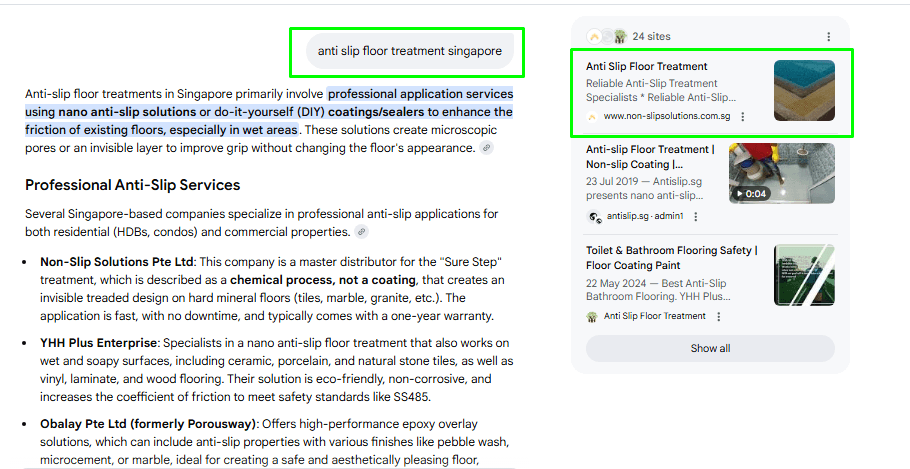Expand the source list with Show all

710,348
